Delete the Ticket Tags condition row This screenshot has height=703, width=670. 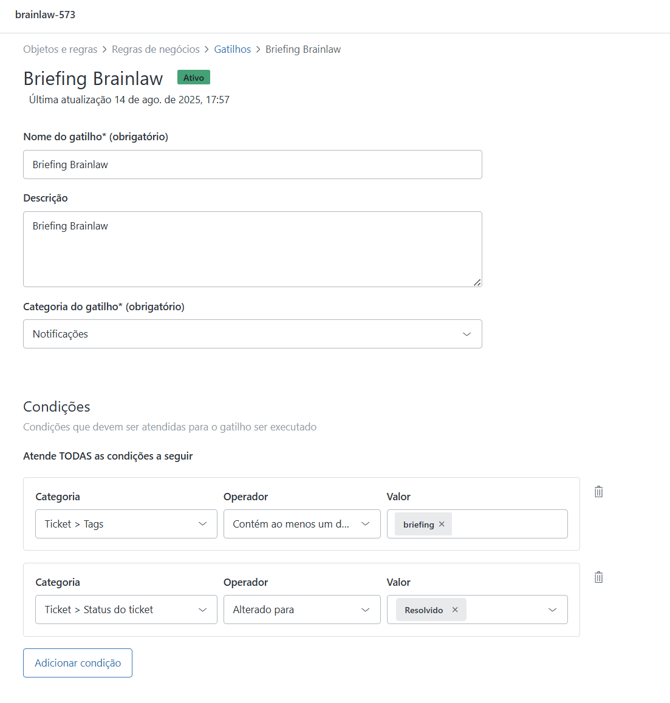tap(598, 492)
